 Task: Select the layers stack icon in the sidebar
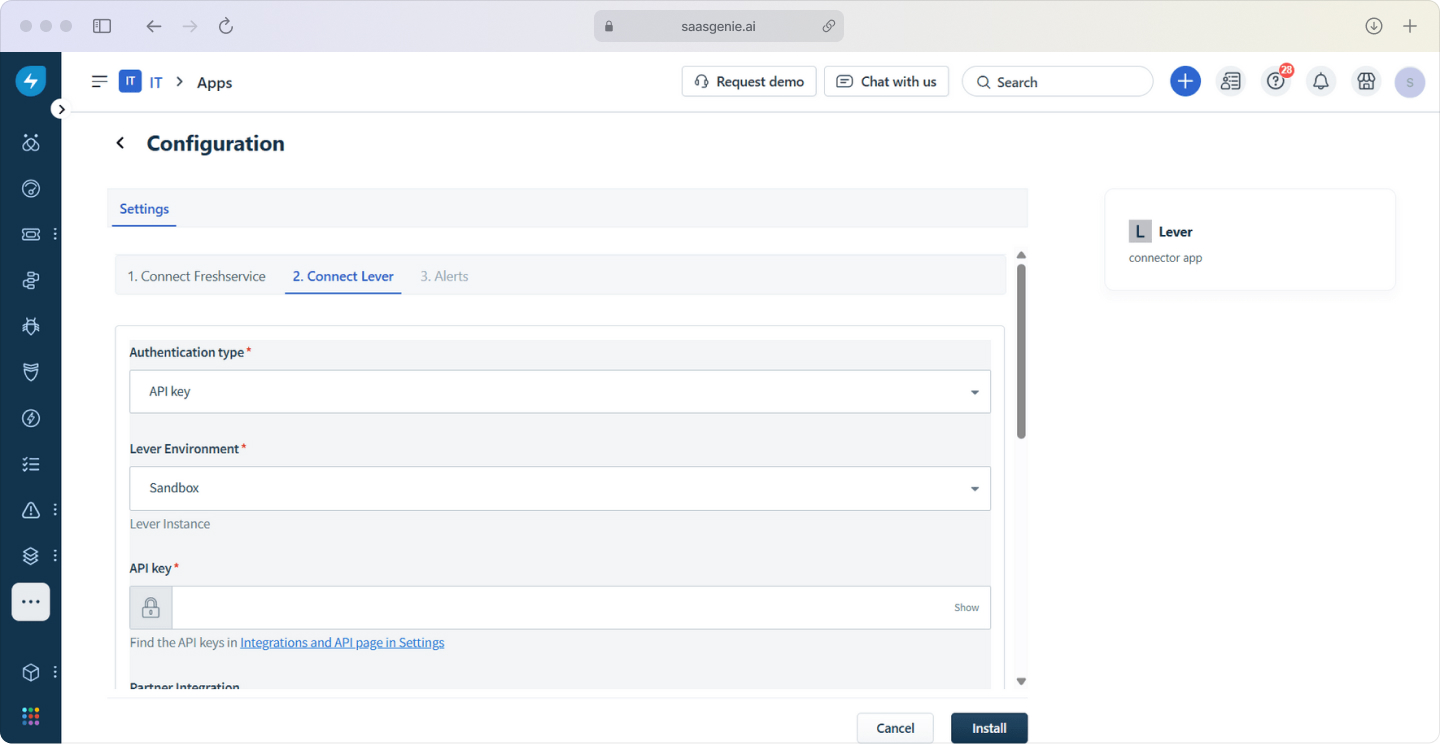coord(29,555)
